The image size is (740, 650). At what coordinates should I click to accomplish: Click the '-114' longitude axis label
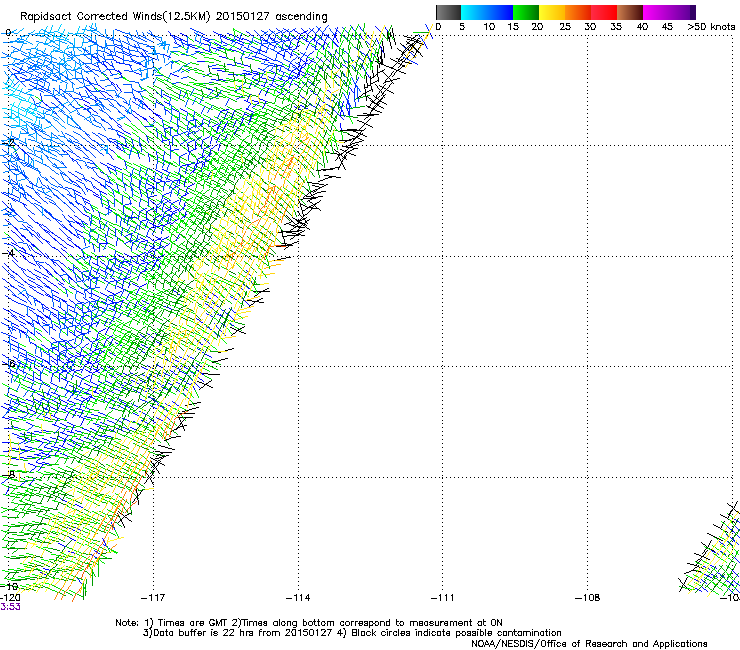click(298, 598)
